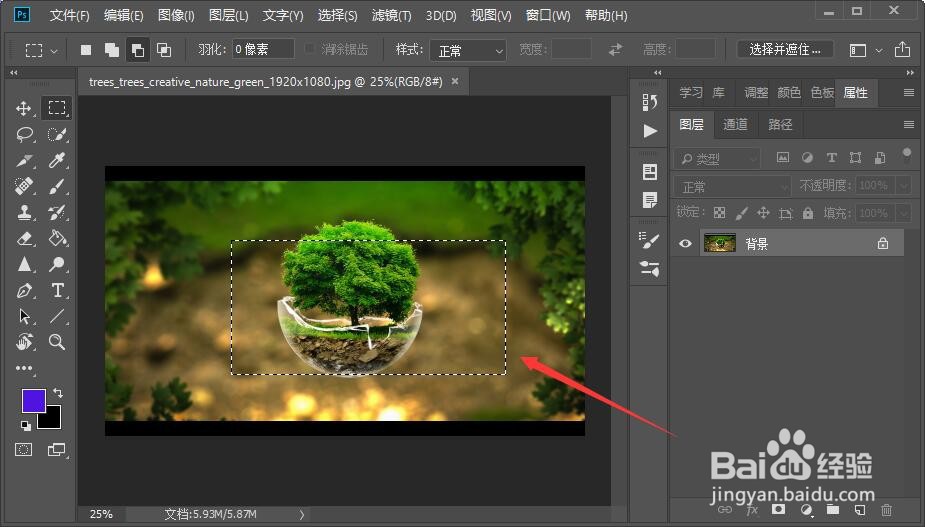Expand the status bar info arrow

coord(302,514)
